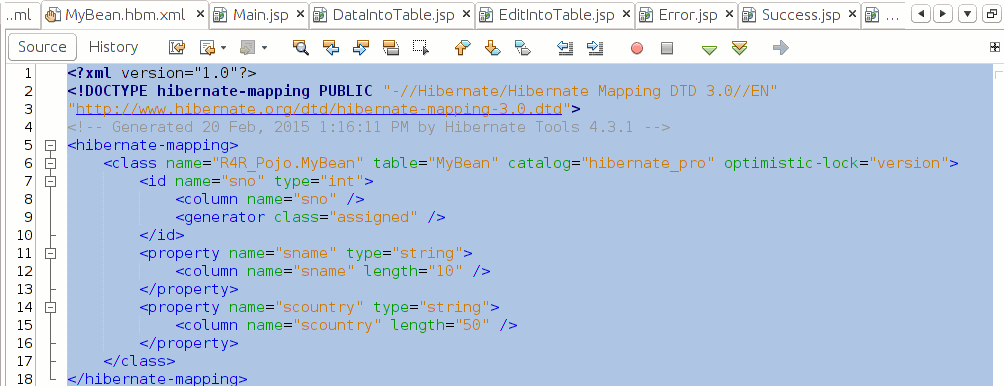Click Previous Bookmark icon
The height and width of the screenshot is (387, 1004).
[x=462, y=47]
